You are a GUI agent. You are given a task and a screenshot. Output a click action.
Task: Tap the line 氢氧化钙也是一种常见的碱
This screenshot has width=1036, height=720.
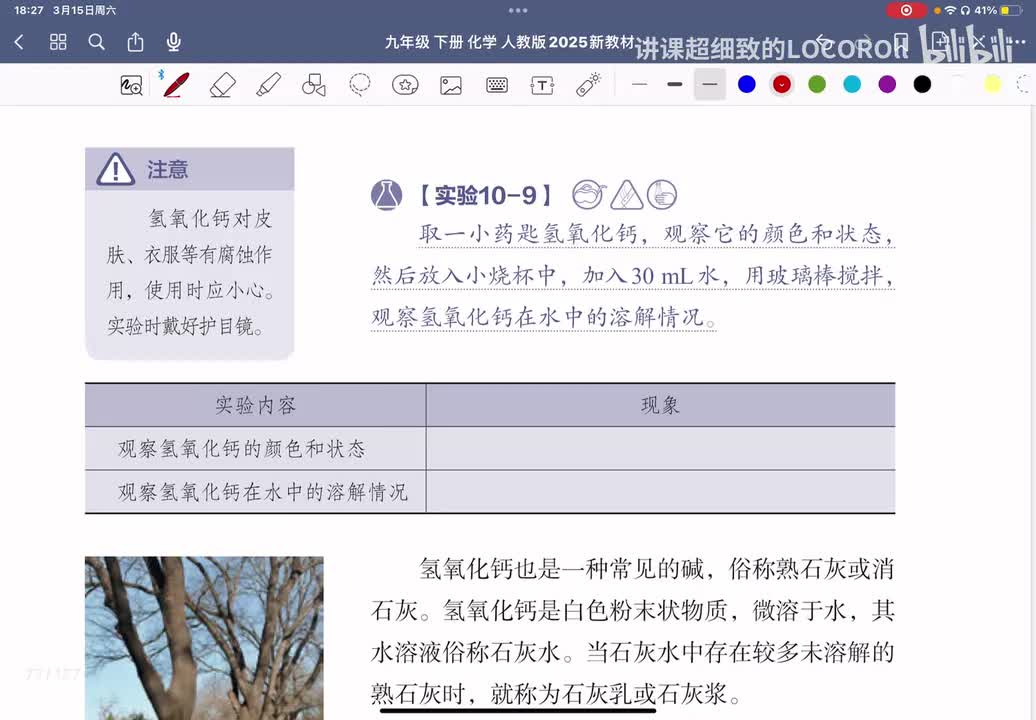point(656,569)
